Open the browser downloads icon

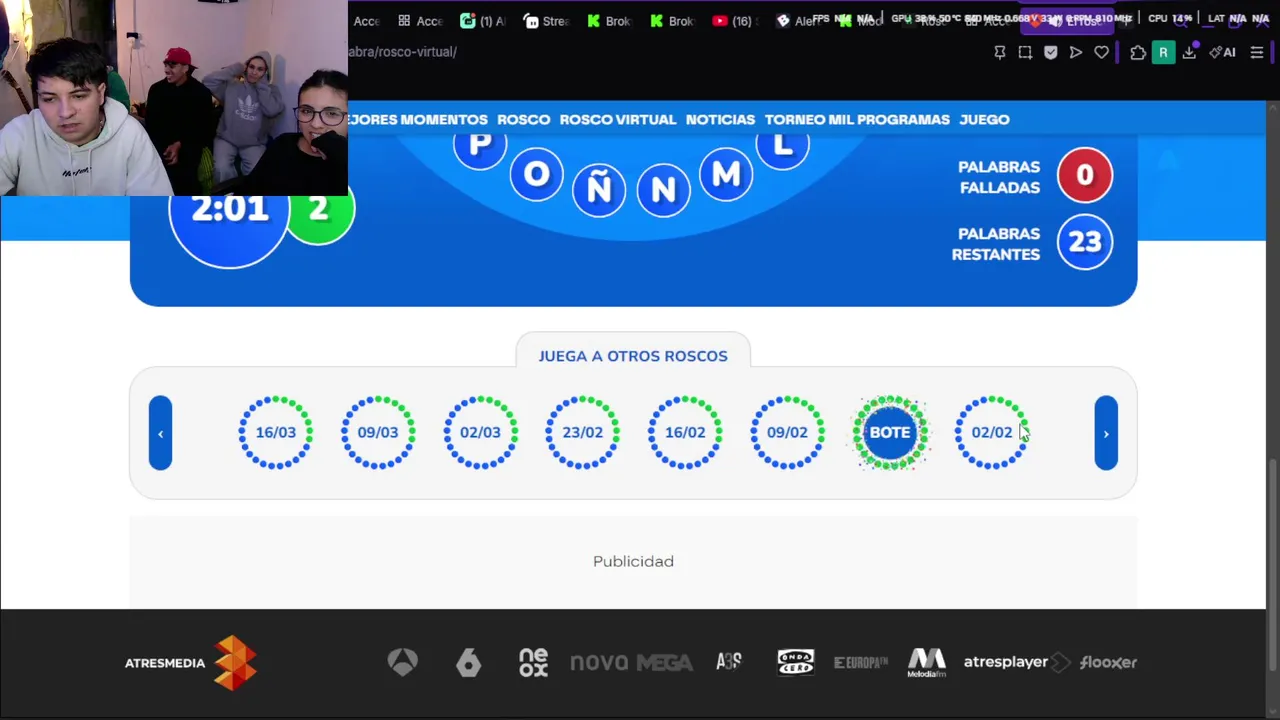[1189, 52]
